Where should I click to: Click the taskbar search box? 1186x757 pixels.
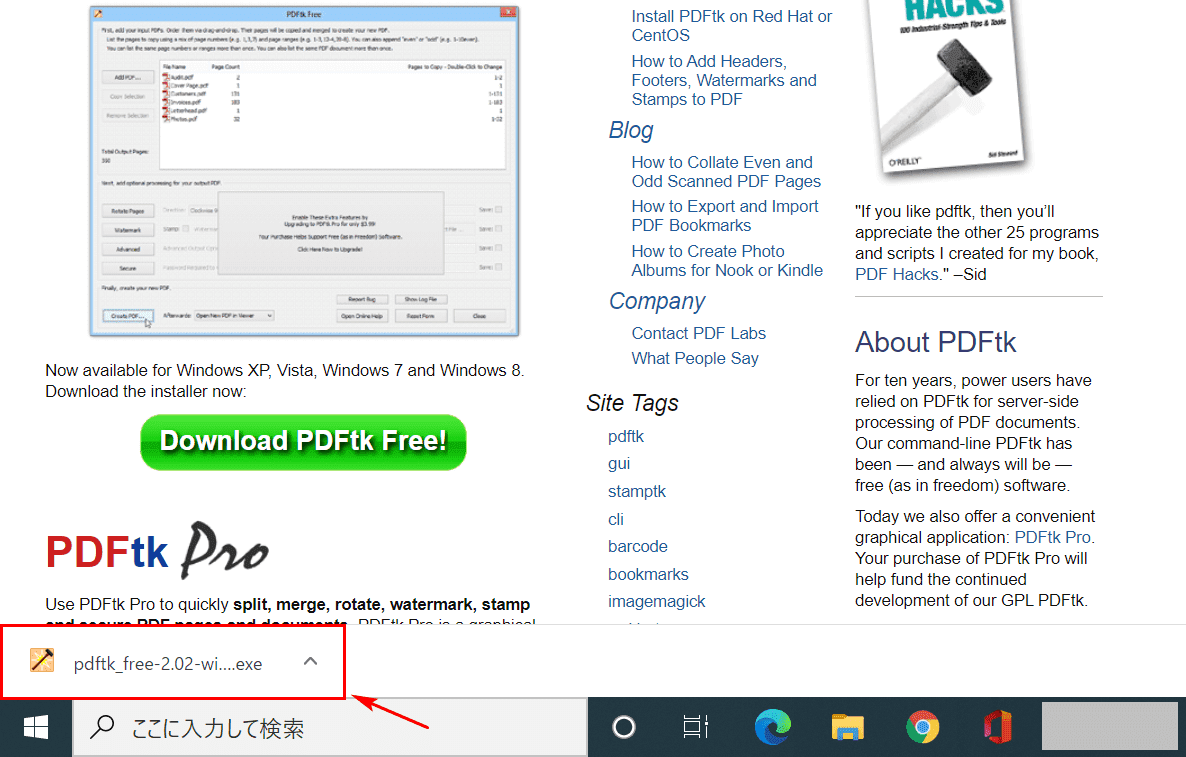330,728
